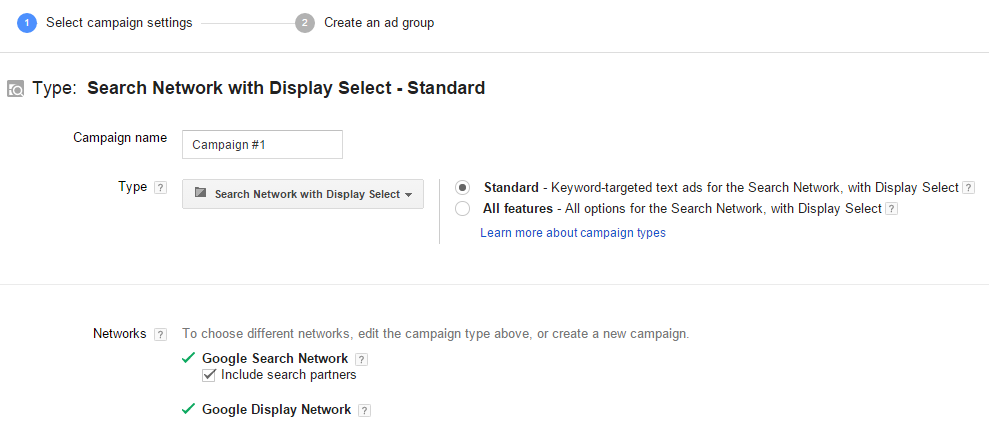The height and width of the screenshot is (427, 989).
Task: Open Google Search Network help icon
Action: pyautogui.click(x=361, y=359)
